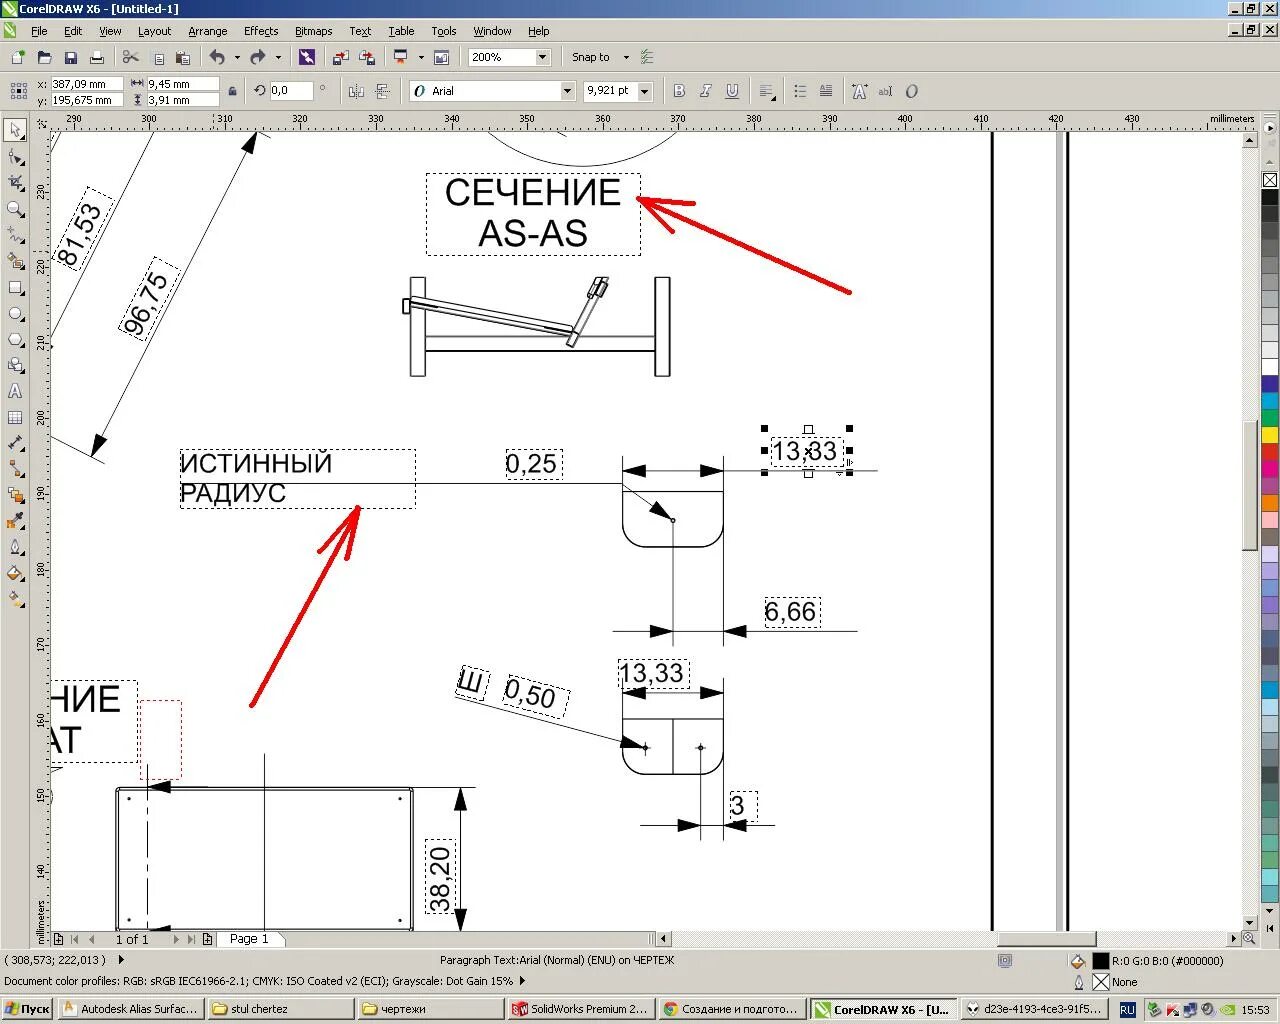Select the Table tool
The width and height of the screenshot is (1280, 1024).
[x=15, y=418]
